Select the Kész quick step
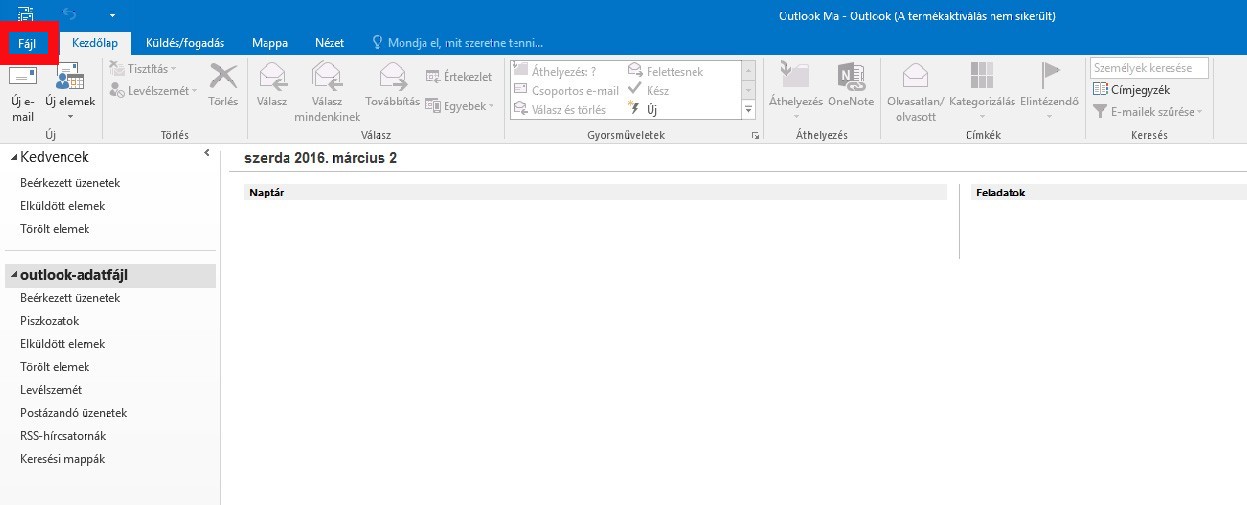Image resolution: width=1247 pixels, height=505 pixels. click(x=649, y=90)
